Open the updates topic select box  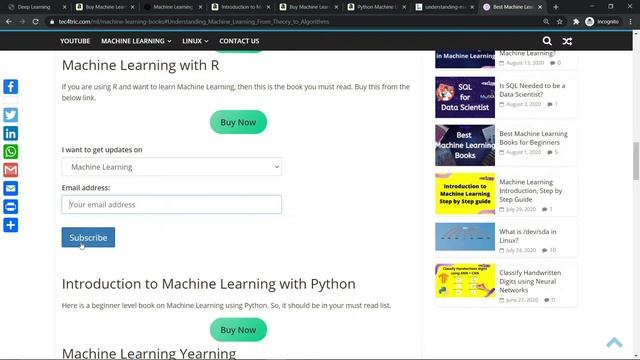tap(171, 167)
